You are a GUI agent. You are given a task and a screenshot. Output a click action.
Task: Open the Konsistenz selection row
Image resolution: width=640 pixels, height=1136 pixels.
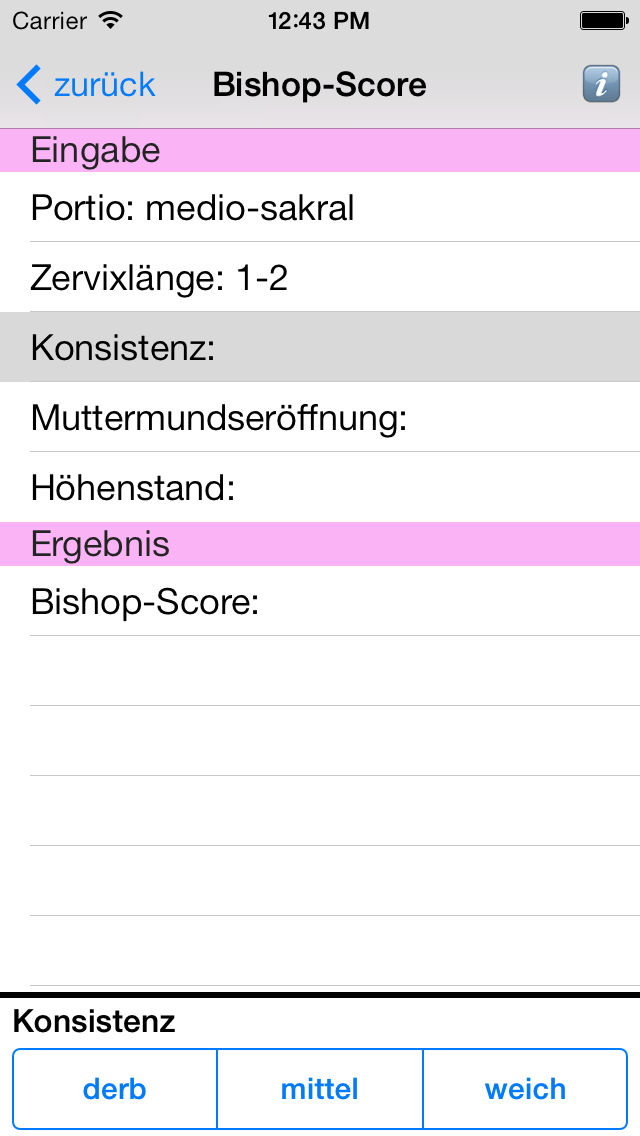point(320,347)
